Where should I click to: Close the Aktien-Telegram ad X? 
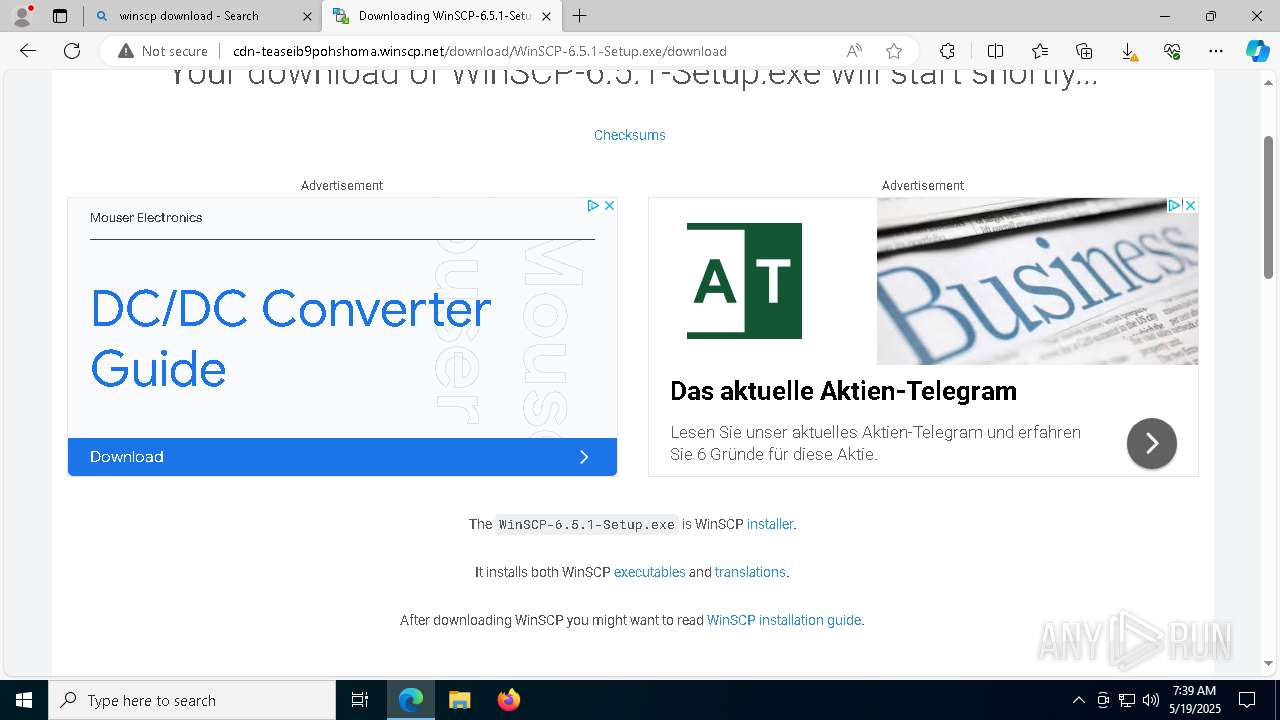(1190, 205)
